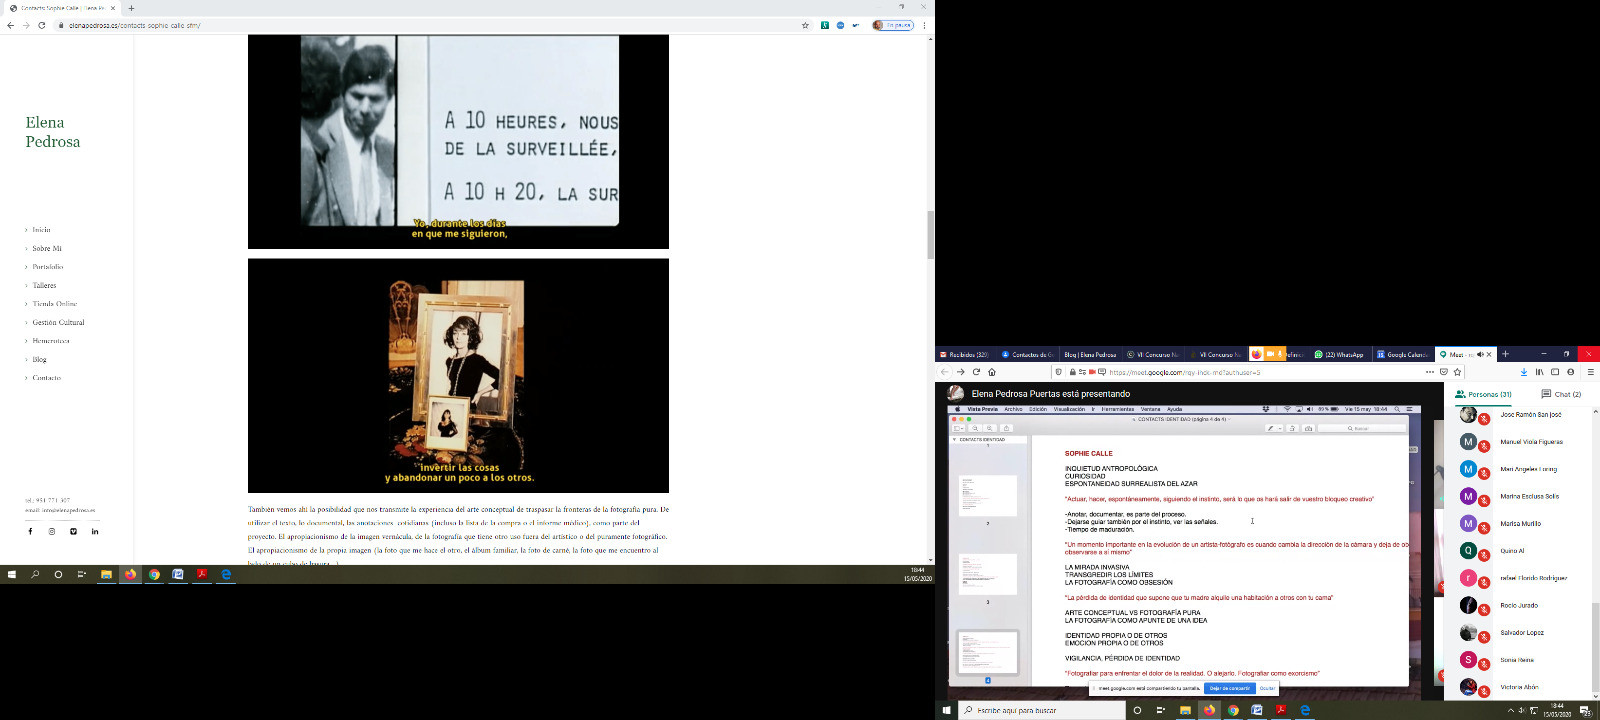Image resolution: width=1600 pixels, height=720 pixels.
Task: Open the LinkedIn icon on the website
Action: tap(95, 531)
